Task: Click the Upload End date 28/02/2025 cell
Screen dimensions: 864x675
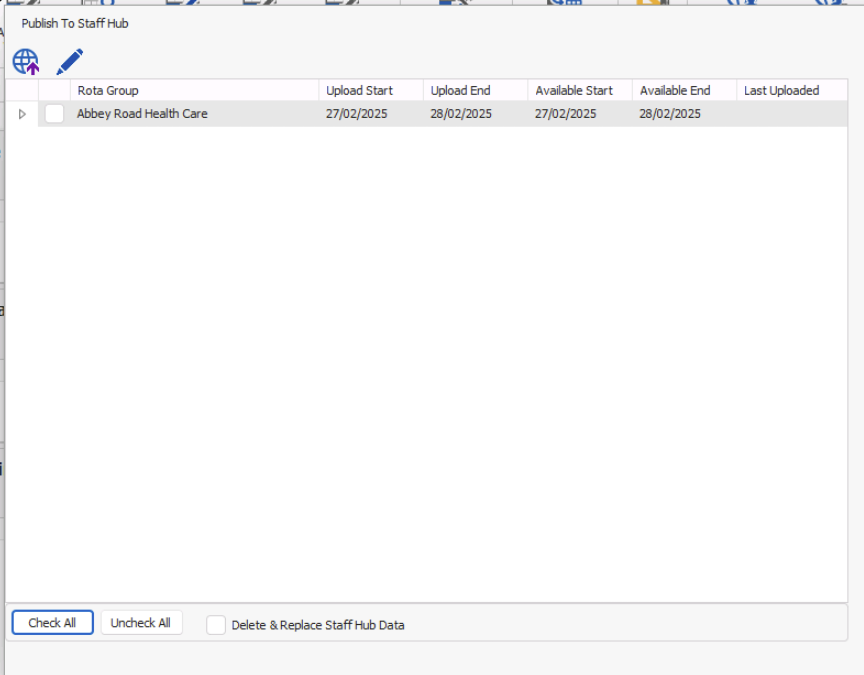Action: tap(475, 114)
